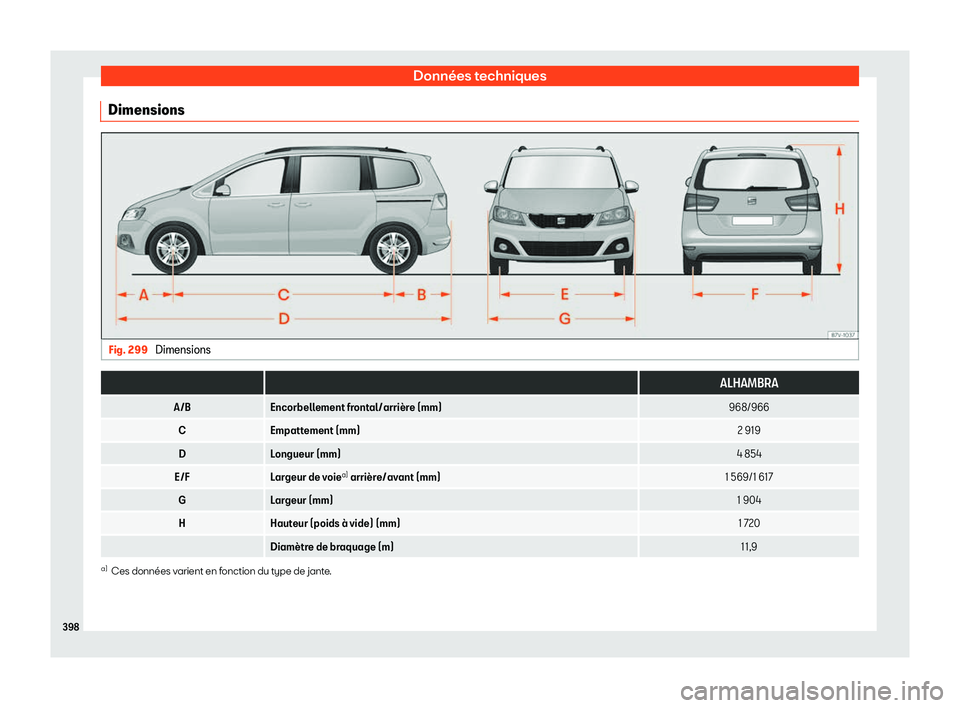
Task: Click dimension label D in the diagram
Action: (284, 319)
